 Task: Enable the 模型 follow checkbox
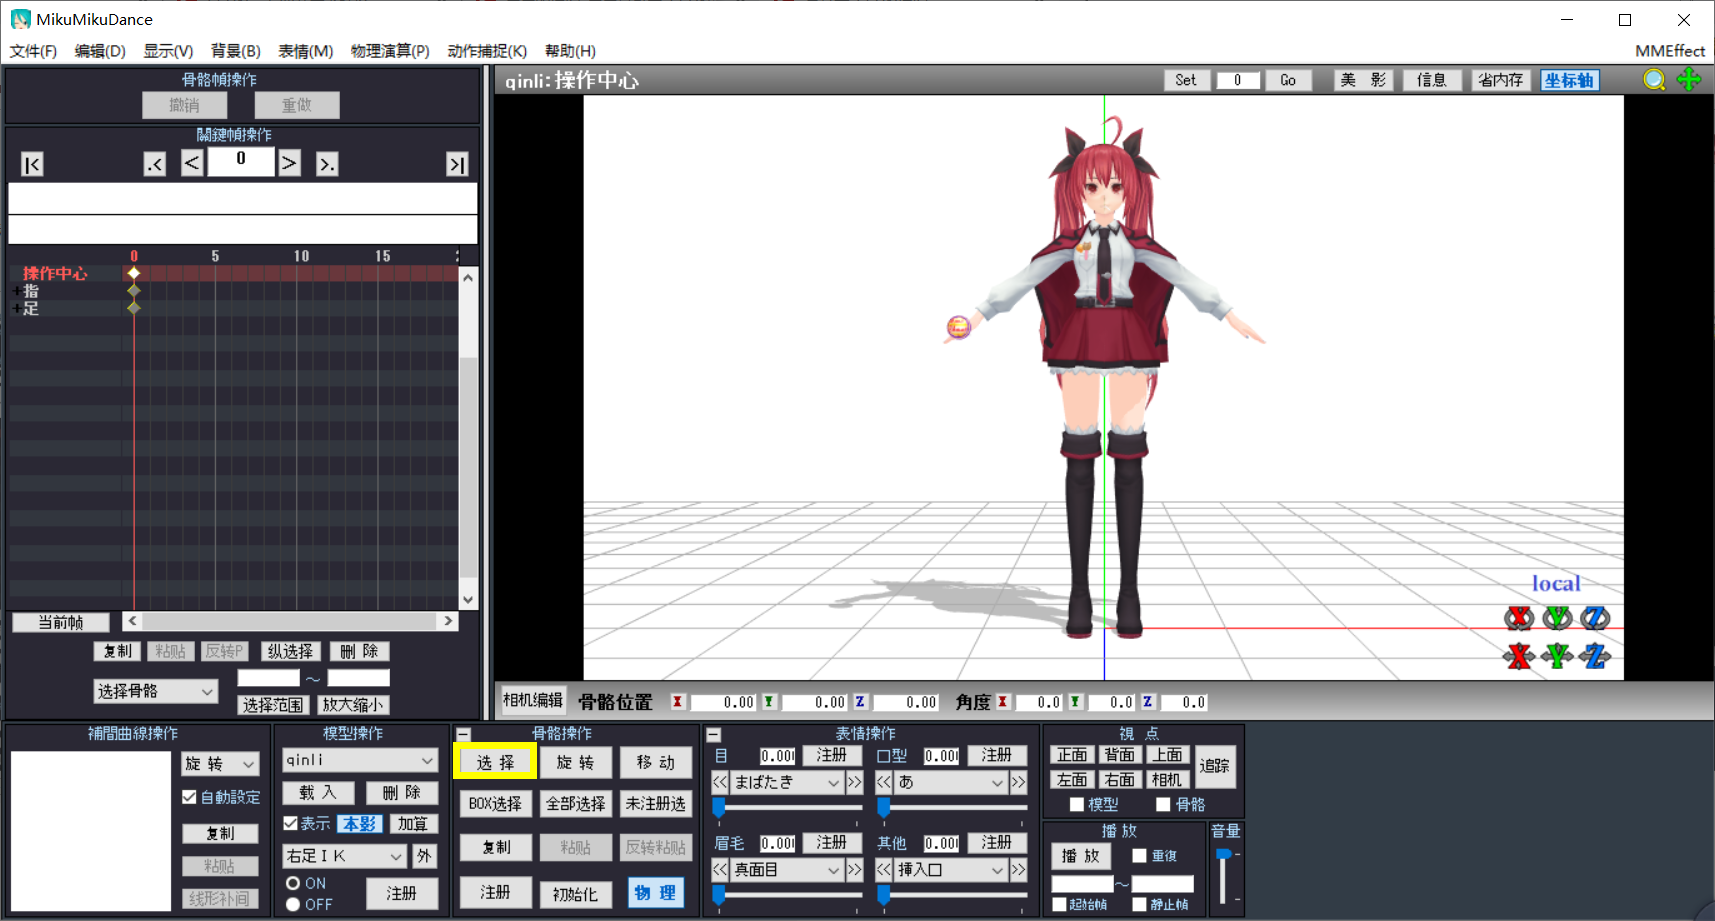pos(1077,804)
